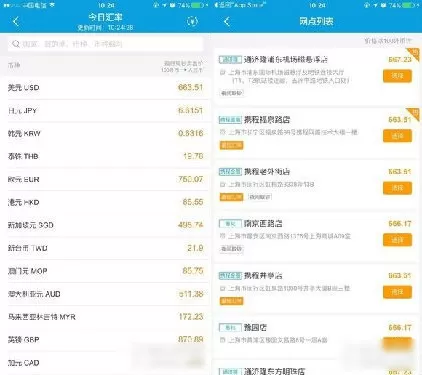422x375 pixels.
Task: Open the 欧元 EUR rate row
Action: (105, 179)
